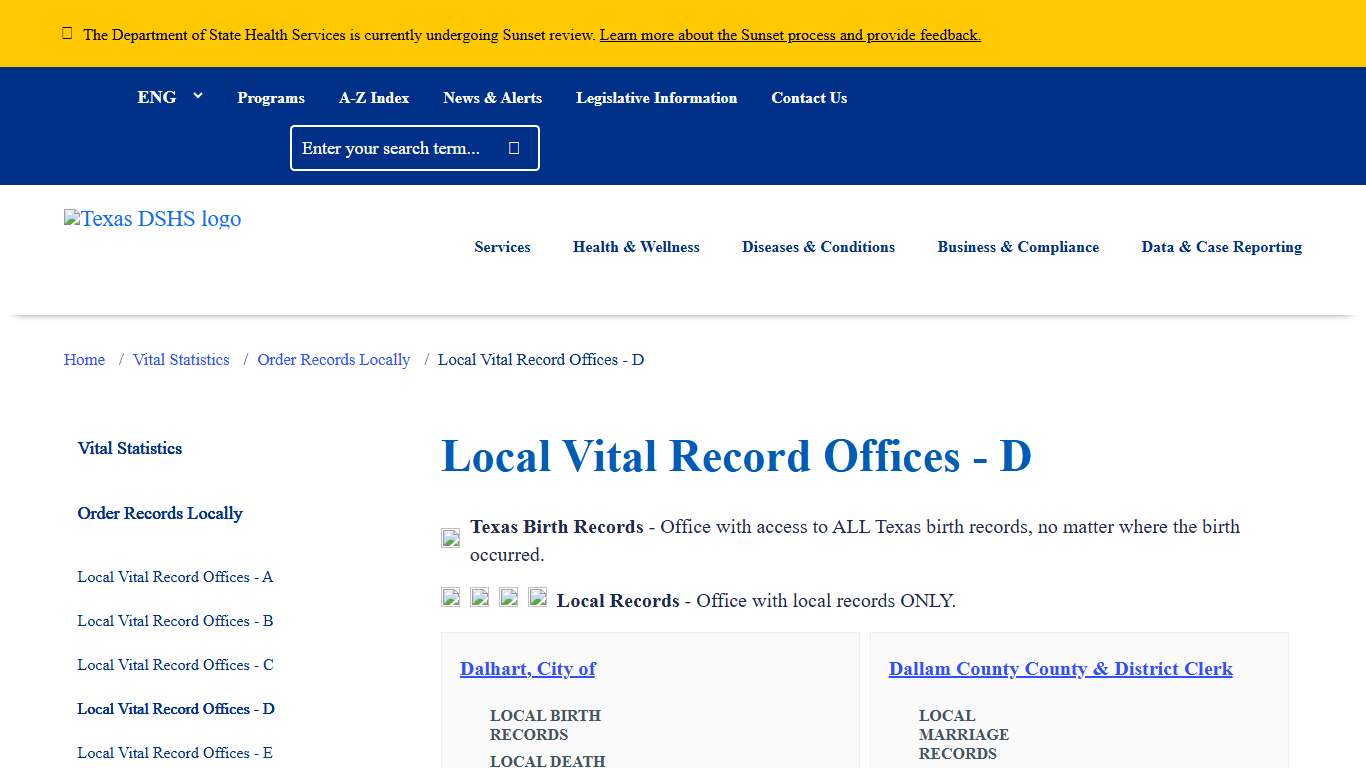The width and height of the screenshot is (1366, 768).
Task: Click the Texas DSHS logo
Action: 152,218
